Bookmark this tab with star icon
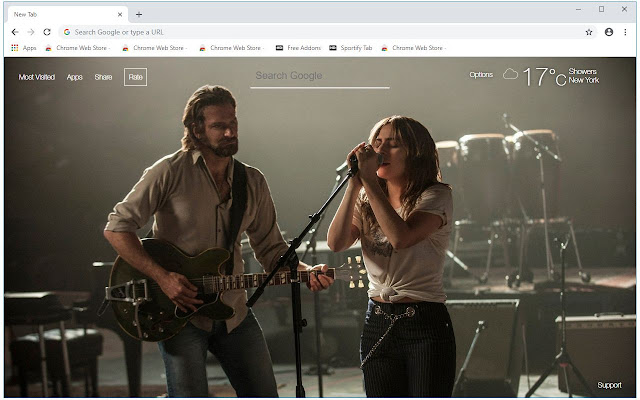This screenshot has width=640, height=400. (x=589, y=32)
